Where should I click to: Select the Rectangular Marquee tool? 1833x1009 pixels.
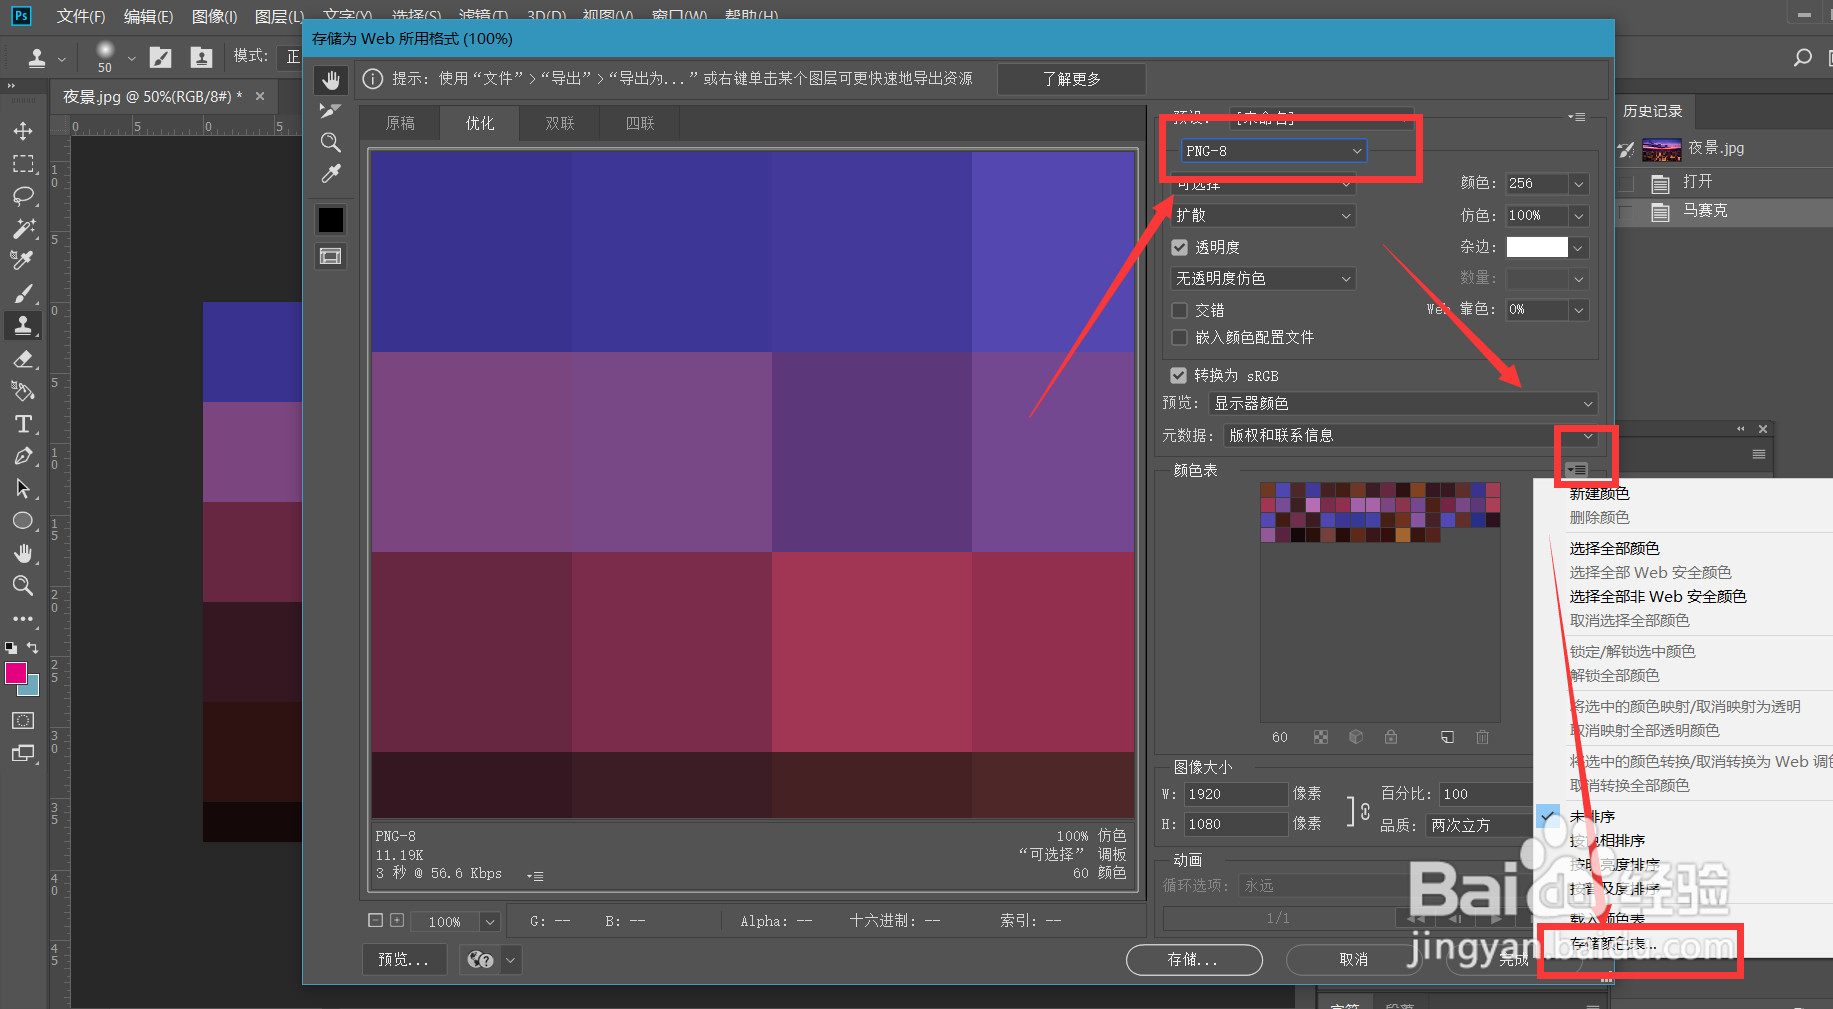click(23, 163)
